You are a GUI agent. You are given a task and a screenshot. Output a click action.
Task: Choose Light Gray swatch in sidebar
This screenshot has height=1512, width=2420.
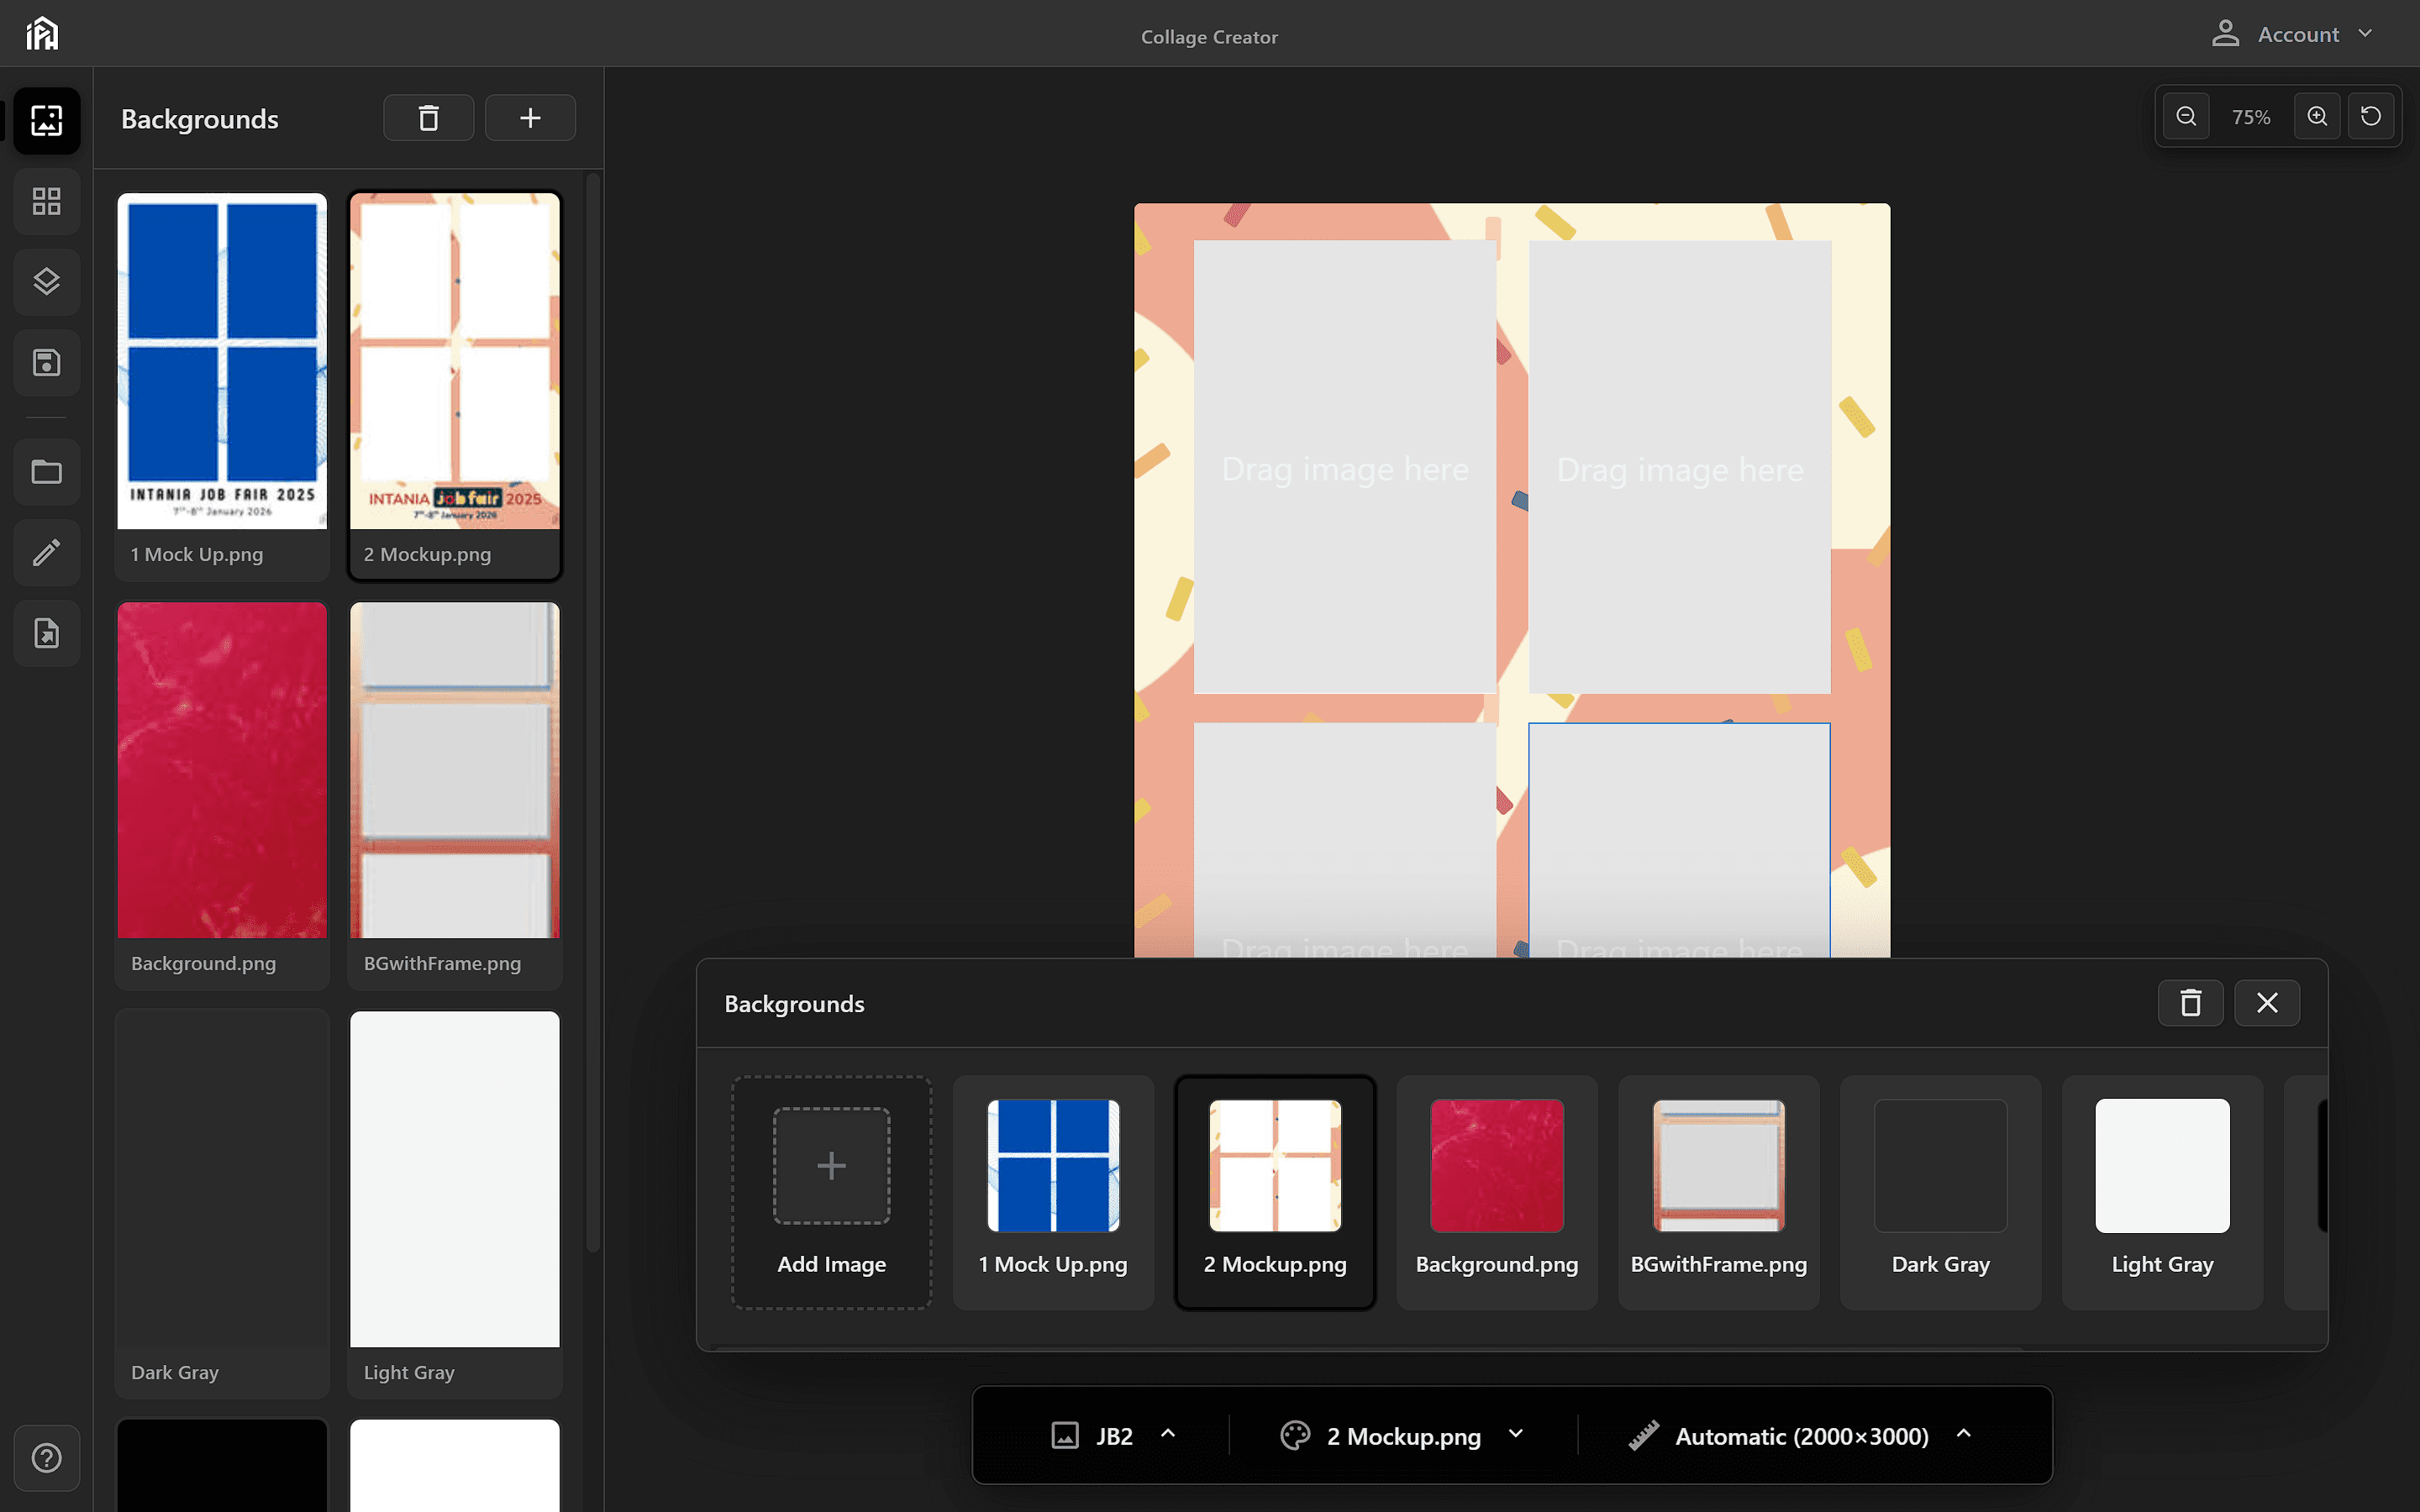[x=455, y=1203]
